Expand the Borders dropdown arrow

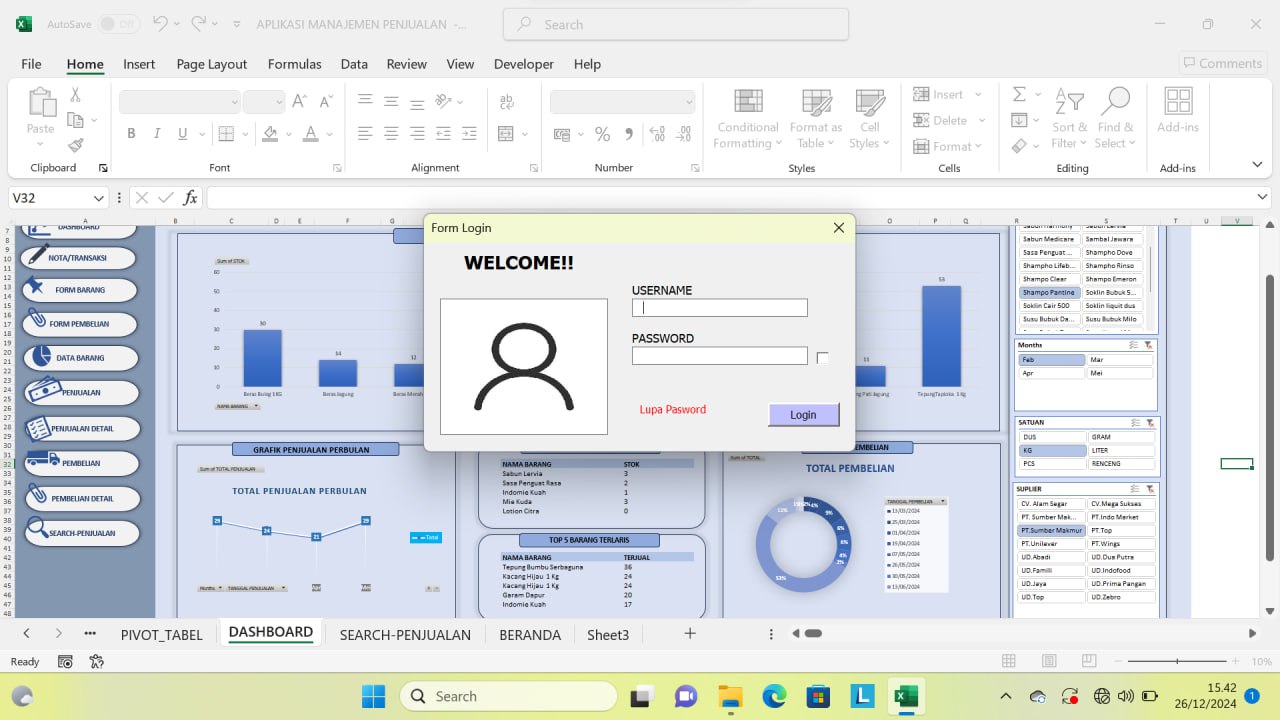tap(246, 133)
